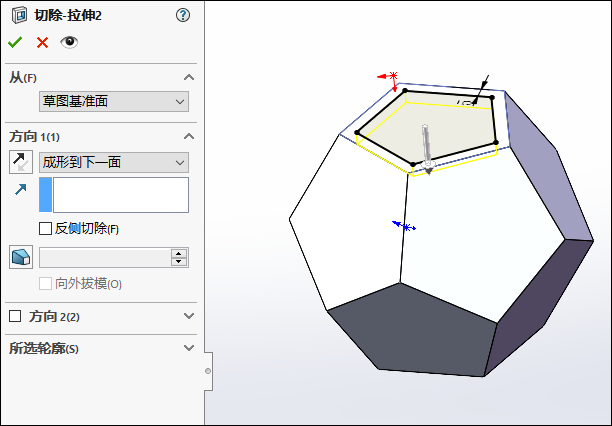The height and width of the screenshot is (426, 612).
Task: Confirm the cut-extrude with green checkmark
Action: pyautogui.click(x=15, y=42)
